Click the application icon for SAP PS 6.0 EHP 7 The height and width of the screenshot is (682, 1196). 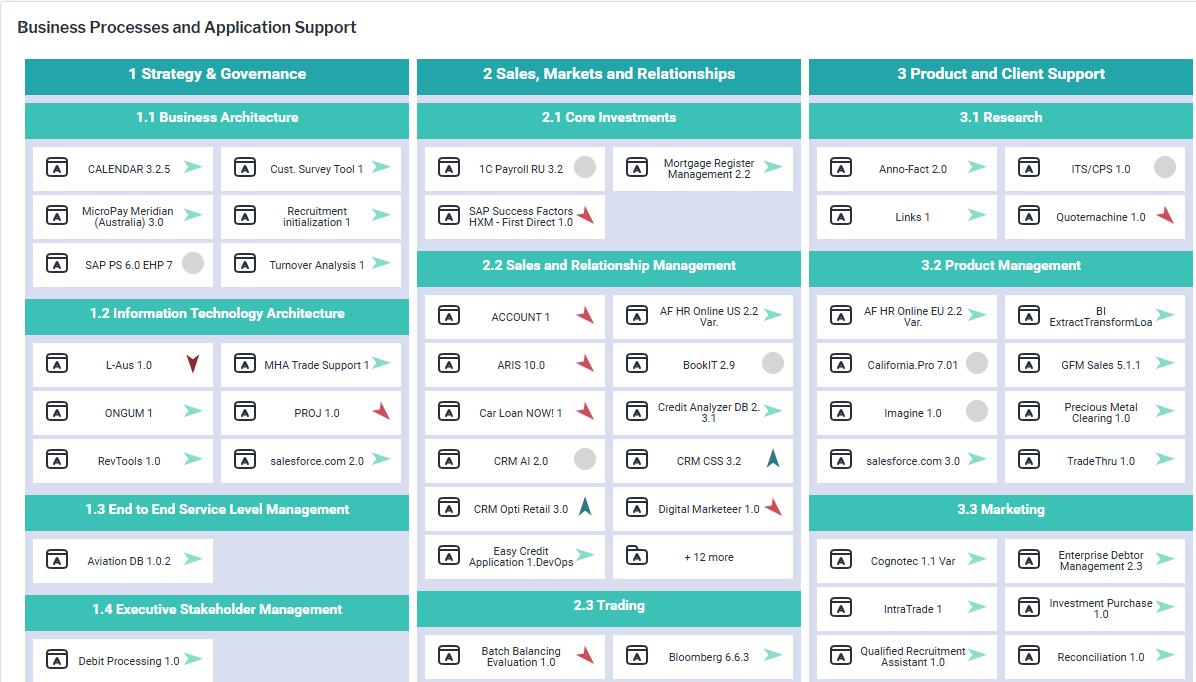click(x=57, y=264)
